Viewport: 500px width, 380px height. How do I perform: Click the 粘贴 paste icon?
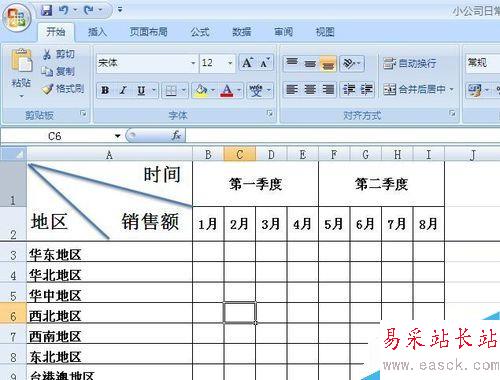pos(21,61)
